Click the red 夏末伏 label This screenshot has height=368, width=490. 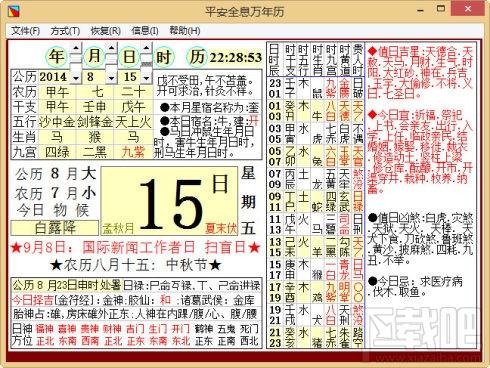coord(221,228)
